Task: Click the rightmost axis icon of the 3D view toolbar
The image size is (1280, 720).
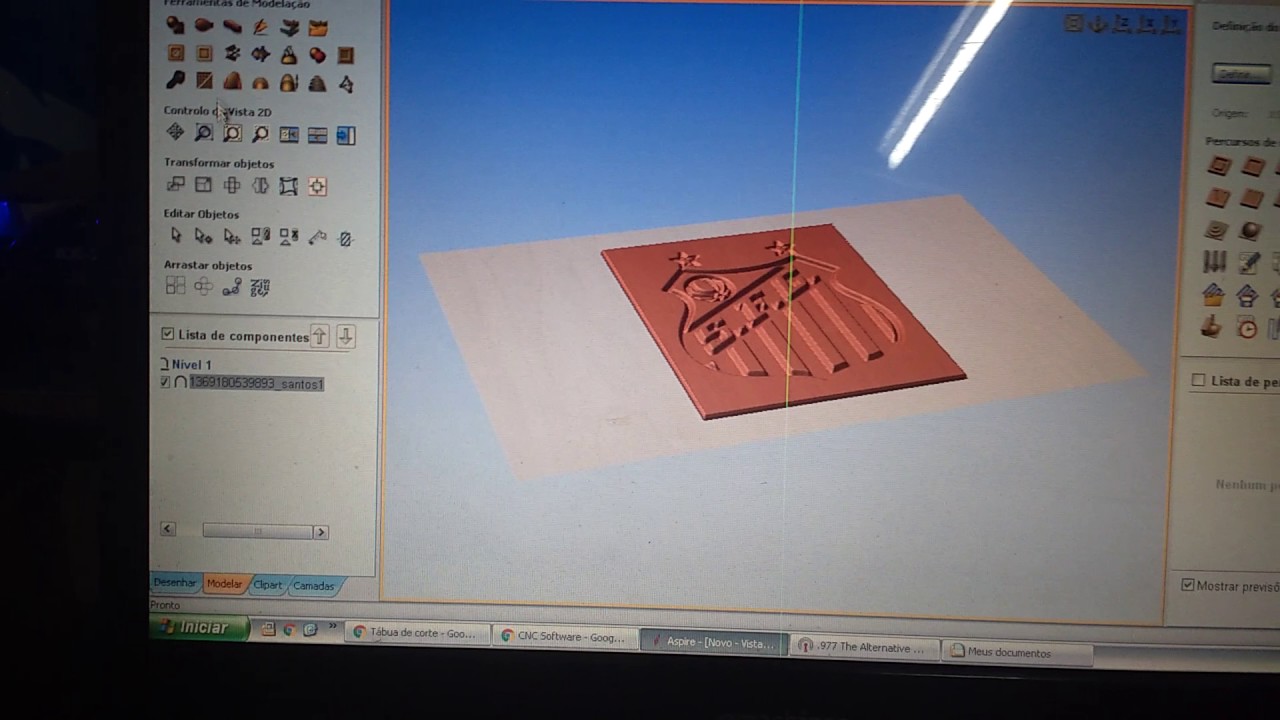Action: coord(1172,24)
